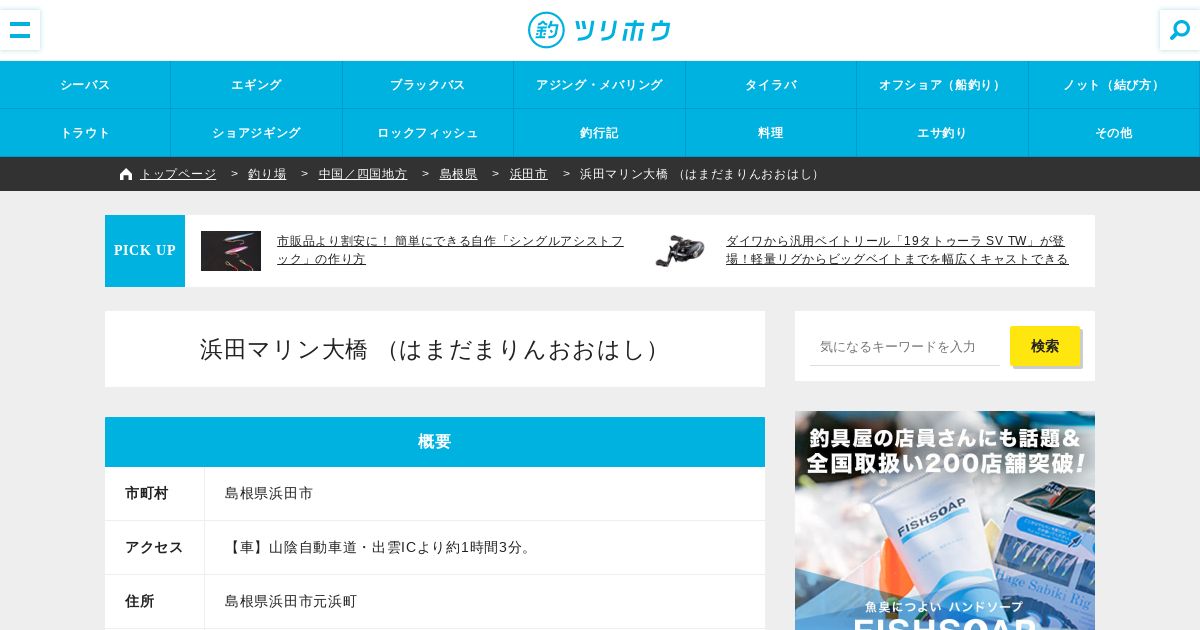Open the hamburger menu icon
Screen dimensions: 1200x630
[20, 30]
